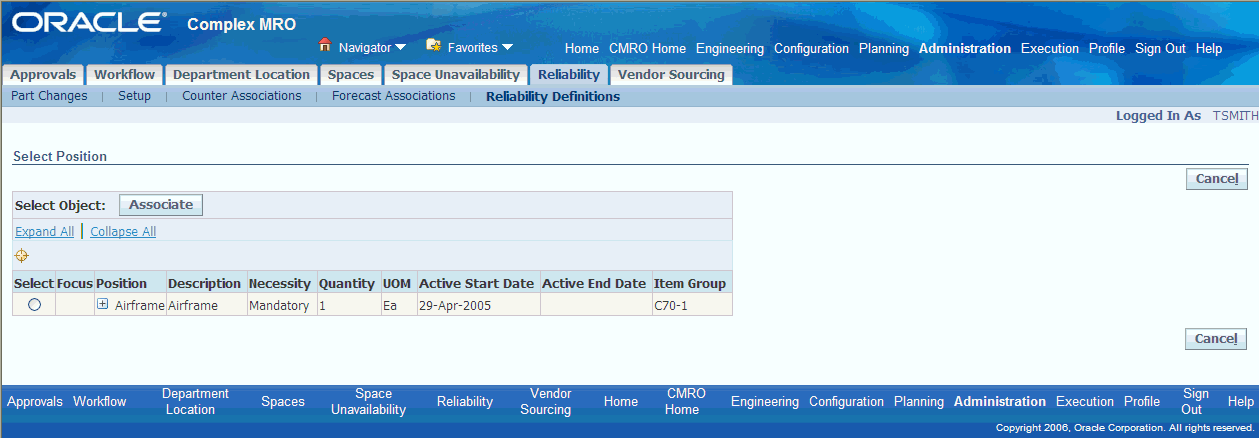1259x438 pixels.
Task: Click Department Location in footer navigation
Action: point(195,401)
